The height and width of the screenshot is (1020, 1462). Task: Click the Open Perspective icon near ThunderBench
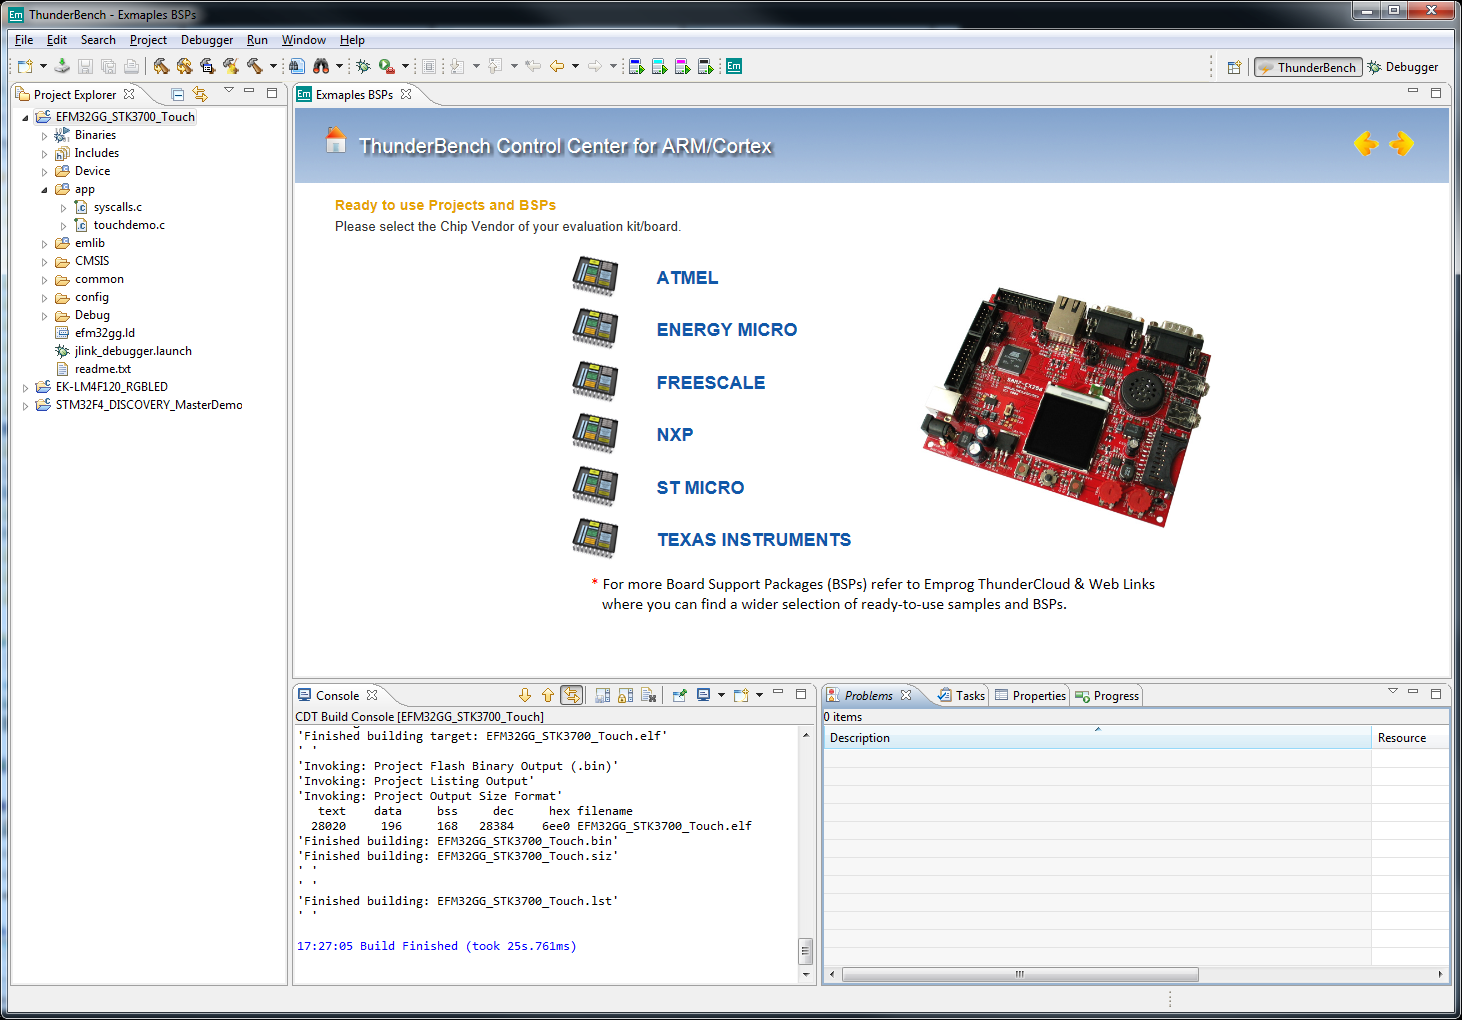[1234, 67]
